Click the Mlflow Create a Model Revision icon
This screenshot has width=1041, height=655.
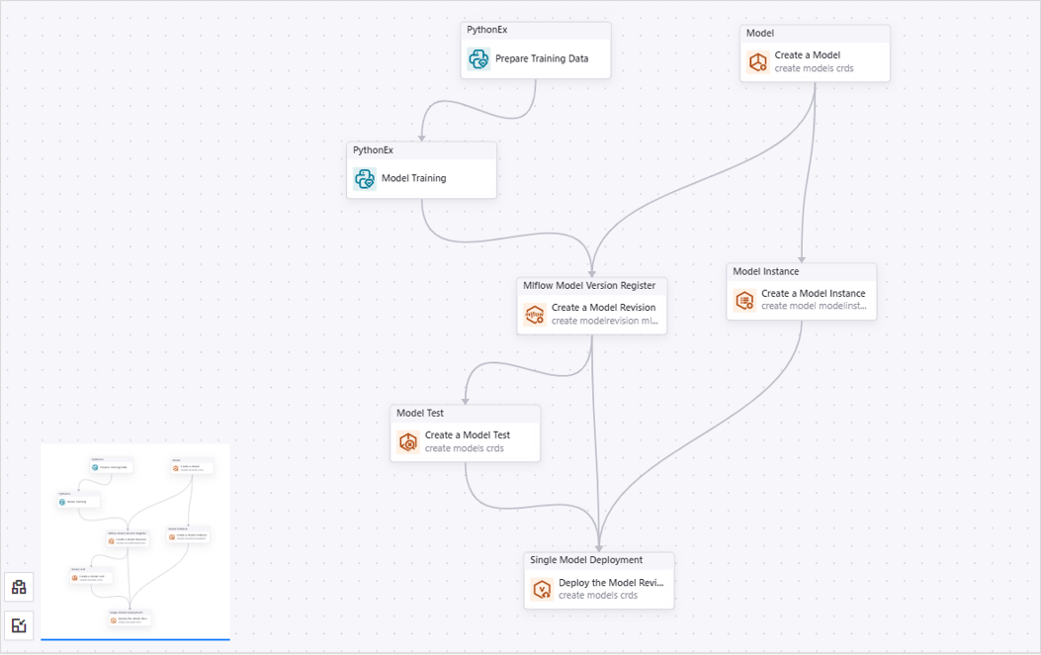[535, 314]
